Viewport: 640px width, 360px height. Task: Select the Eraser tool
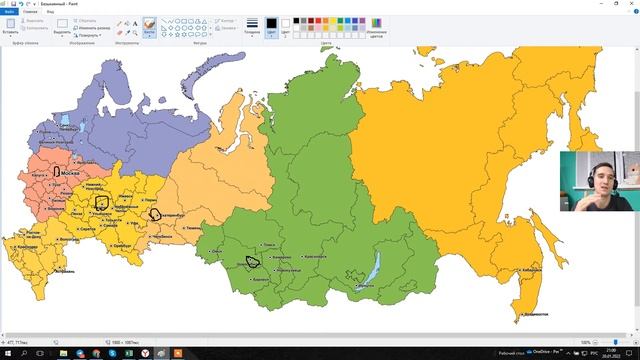pos(119,32)
